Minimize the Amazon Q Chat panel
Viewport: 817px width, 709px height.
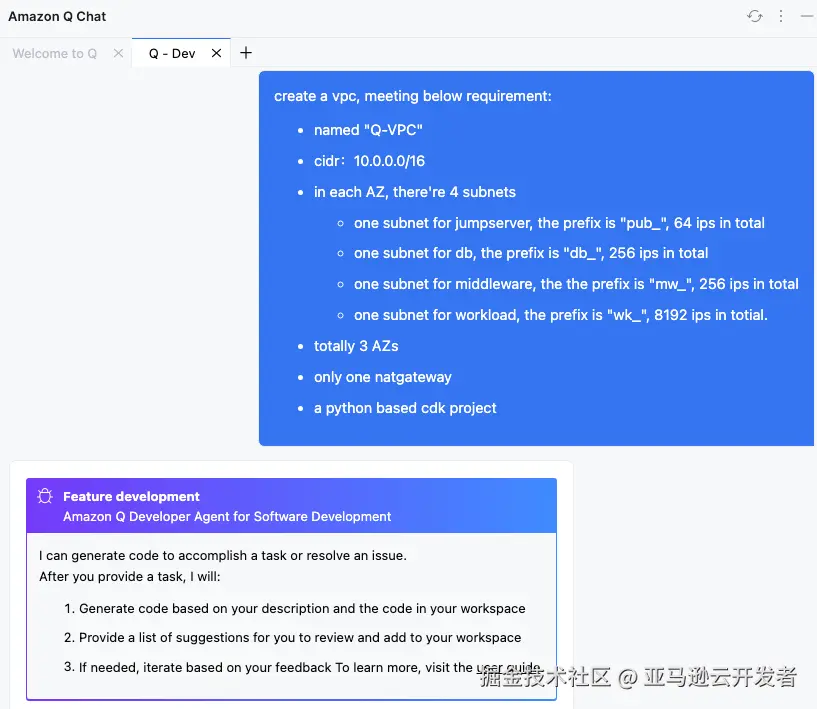pyautogui.click(x=807, y=16)
